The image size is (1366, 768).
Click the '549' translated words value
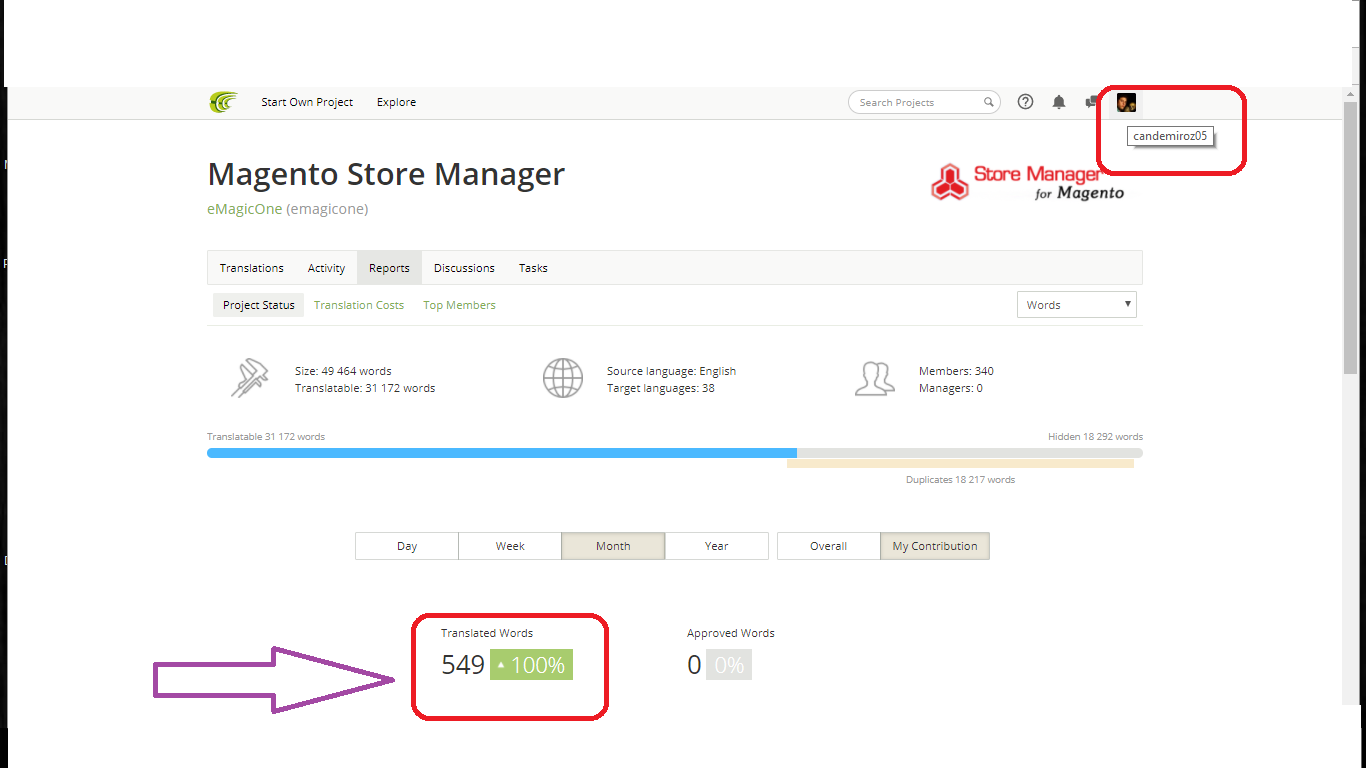pyautogui.click(x=463, y=665)
